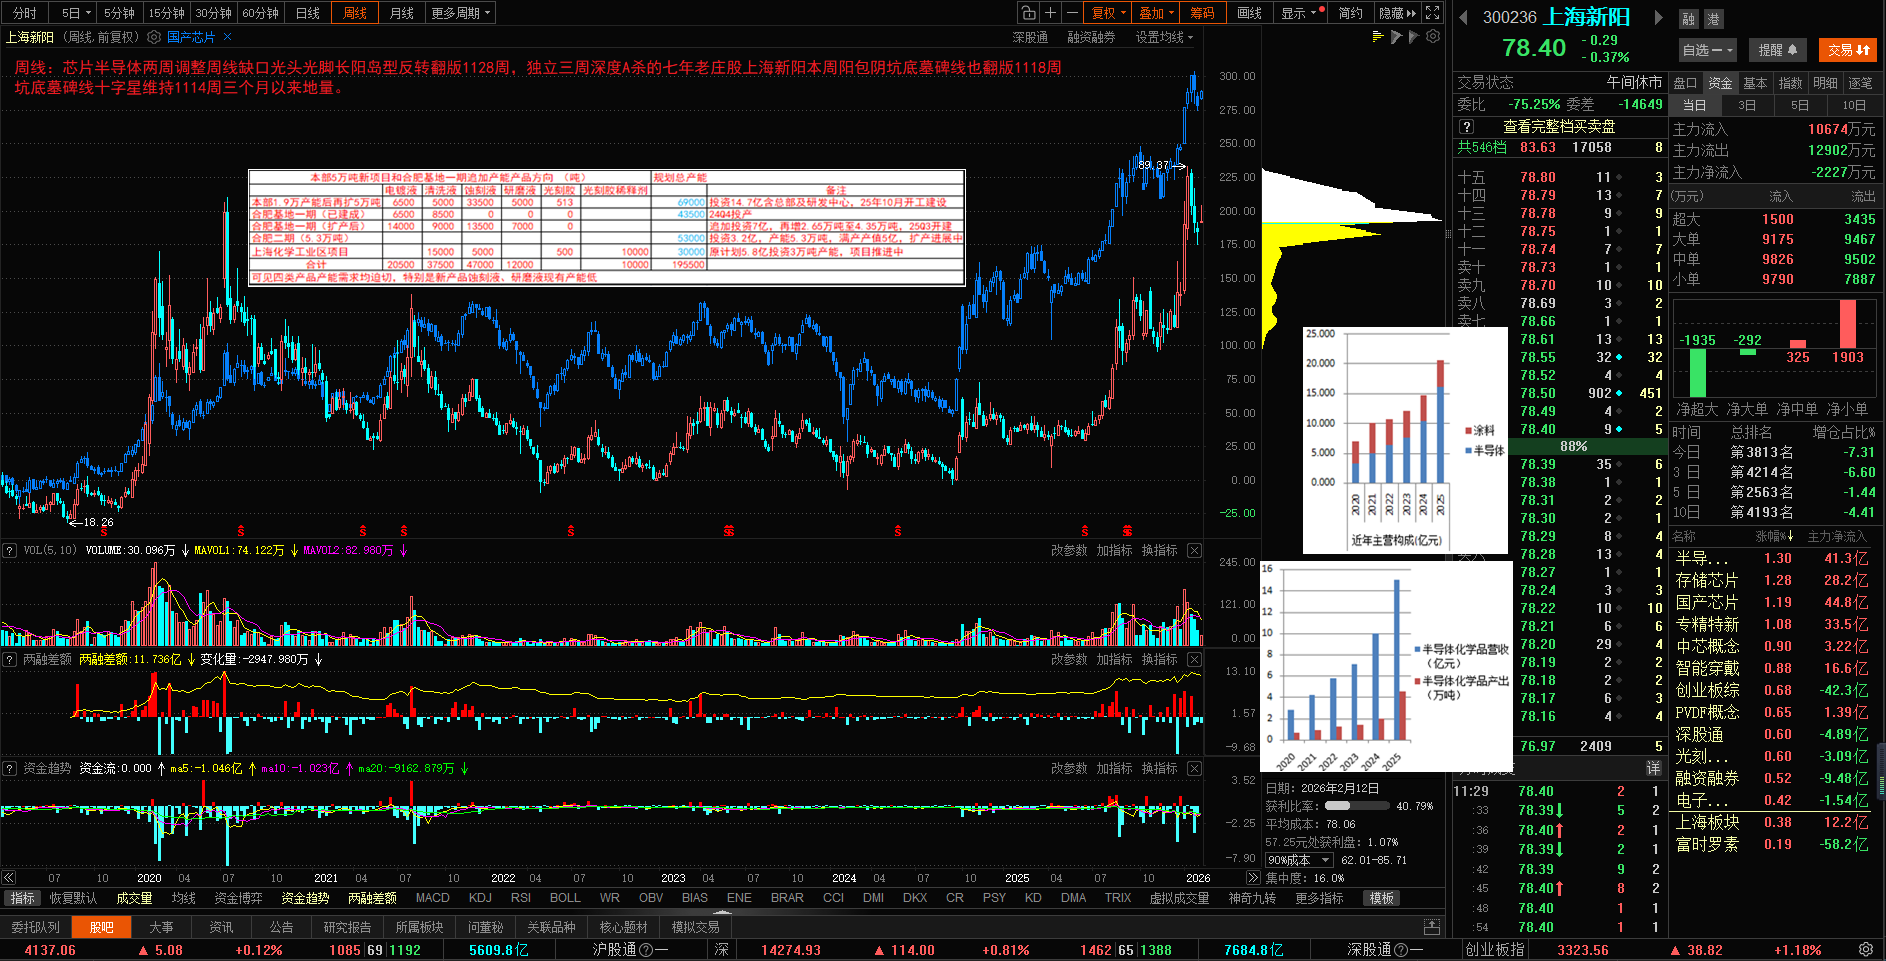1886x961 pixels.
Task: Close the VOL indicator panel
Action: [x=1194, y=550]
